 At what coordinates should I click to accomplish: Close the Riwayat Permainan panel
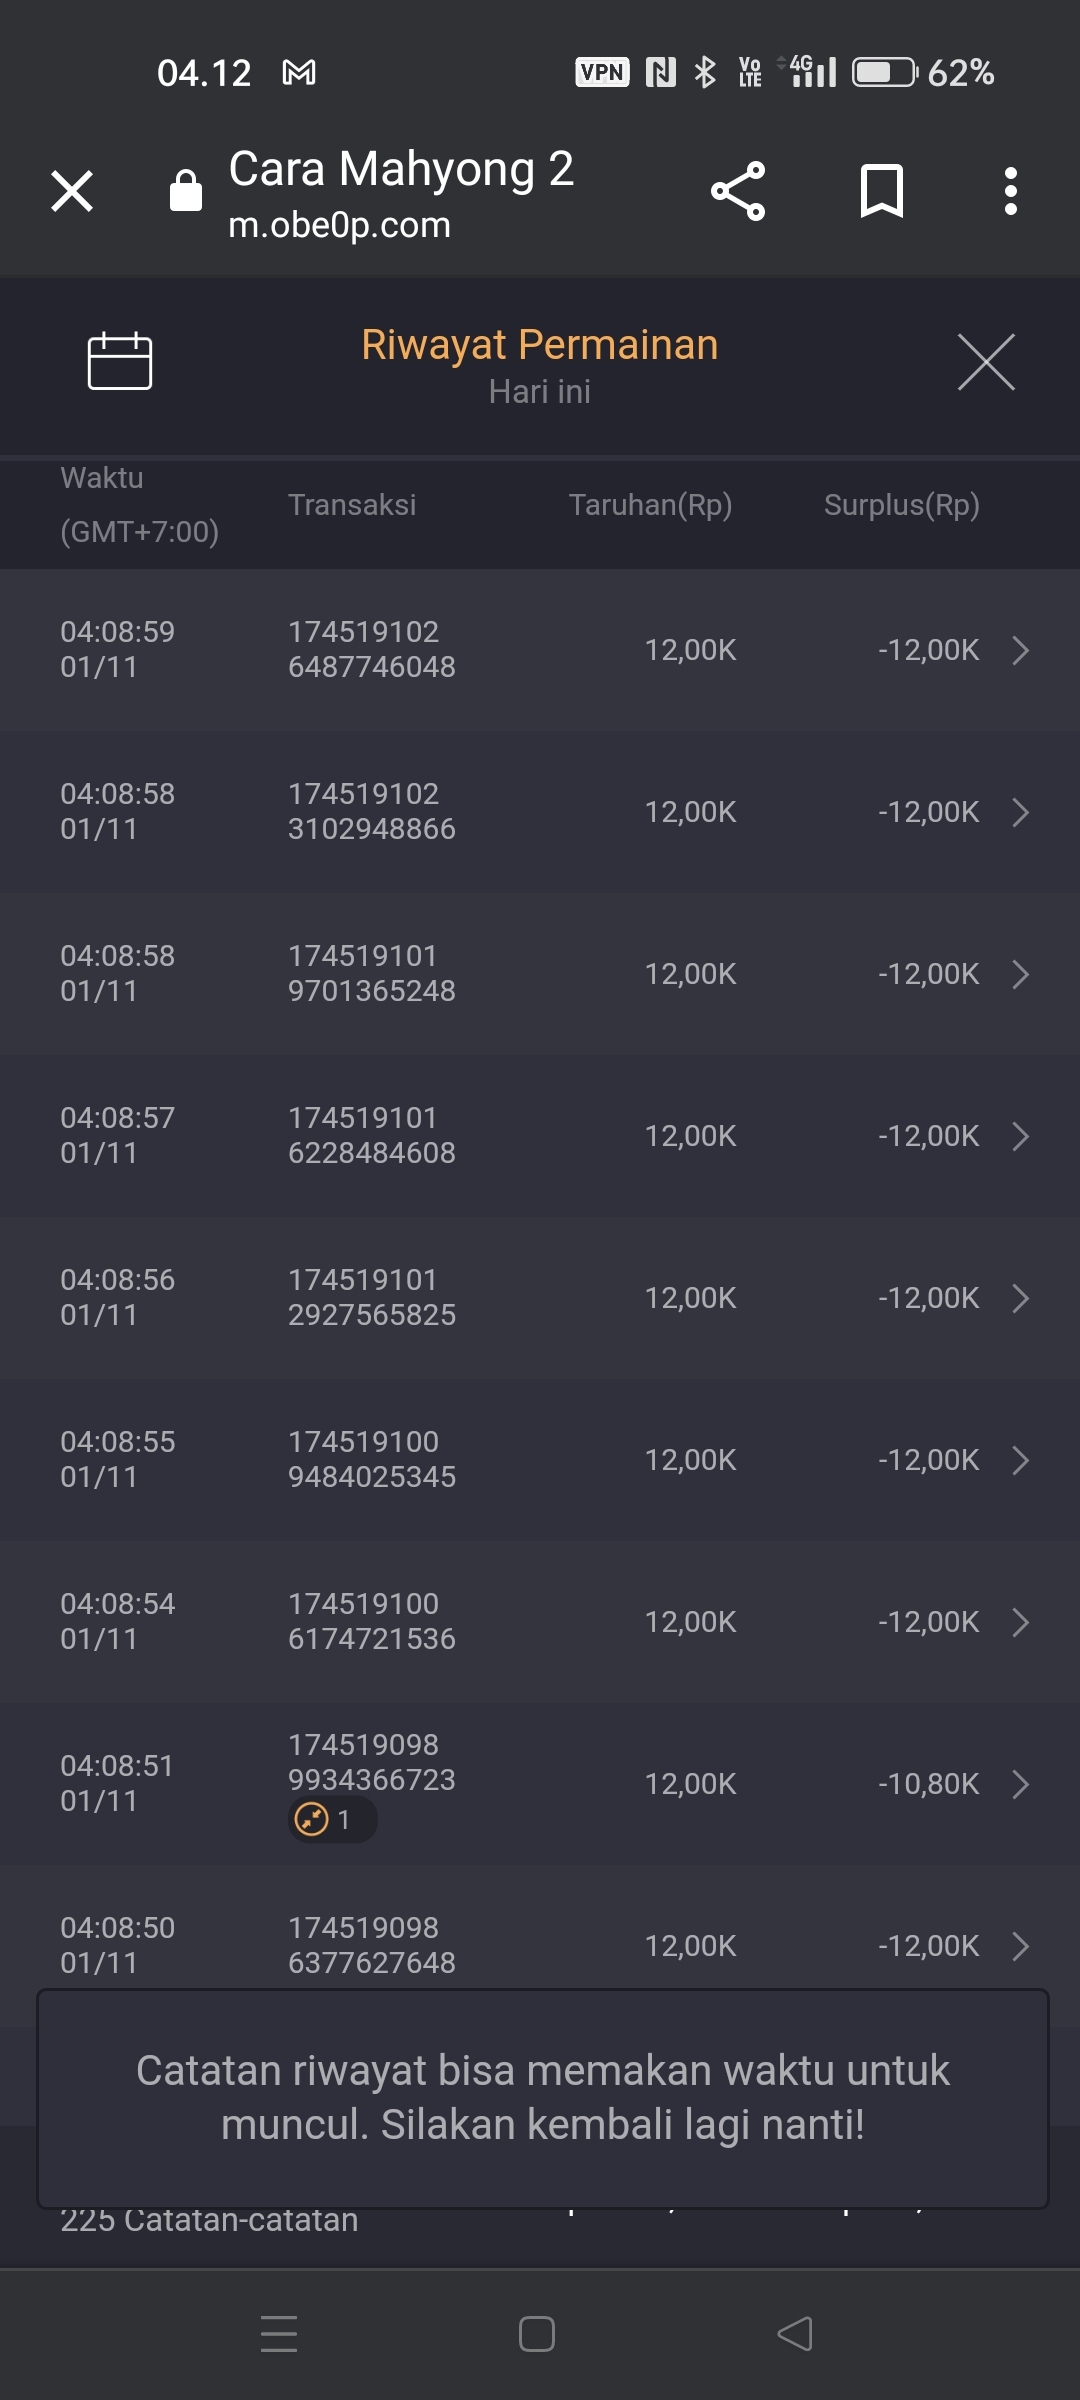(x=986, y=362)
